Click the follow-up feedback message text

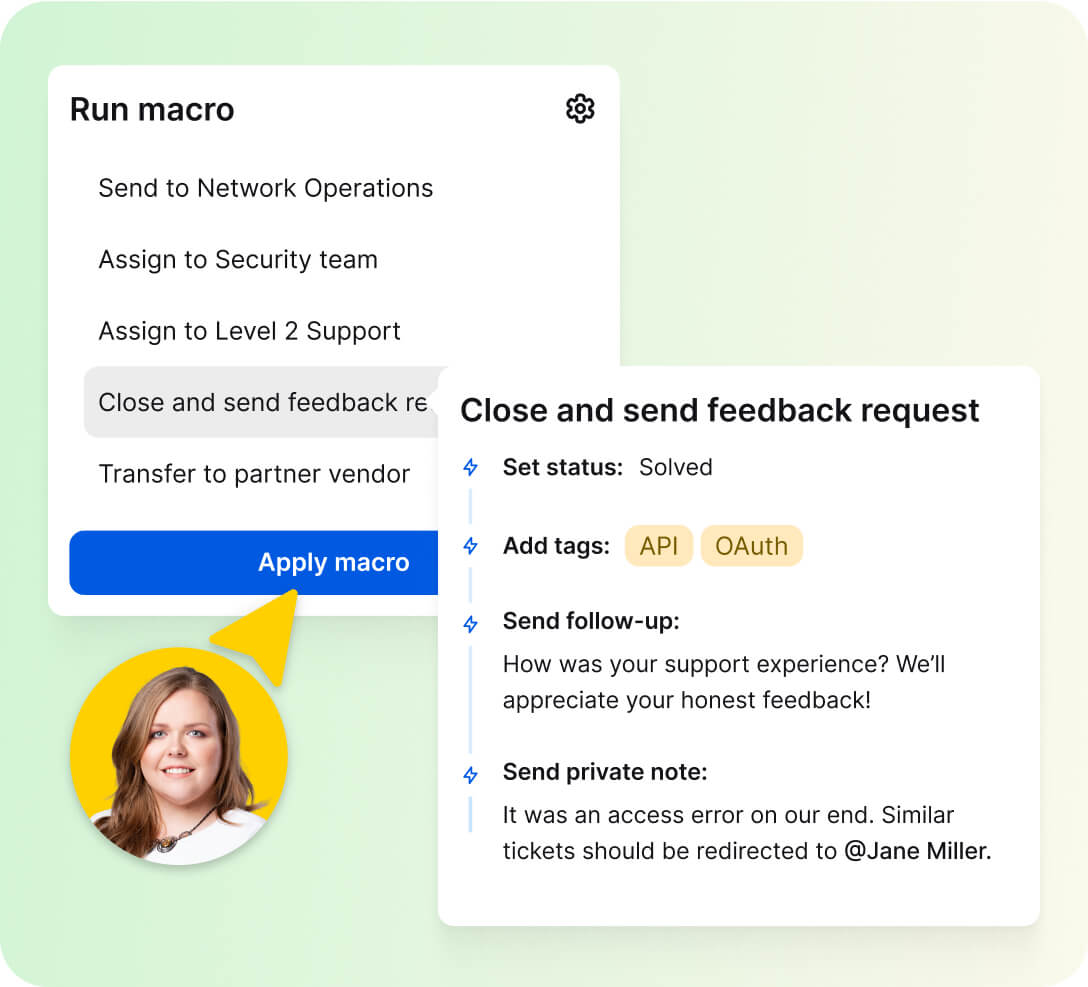[723, 682]
